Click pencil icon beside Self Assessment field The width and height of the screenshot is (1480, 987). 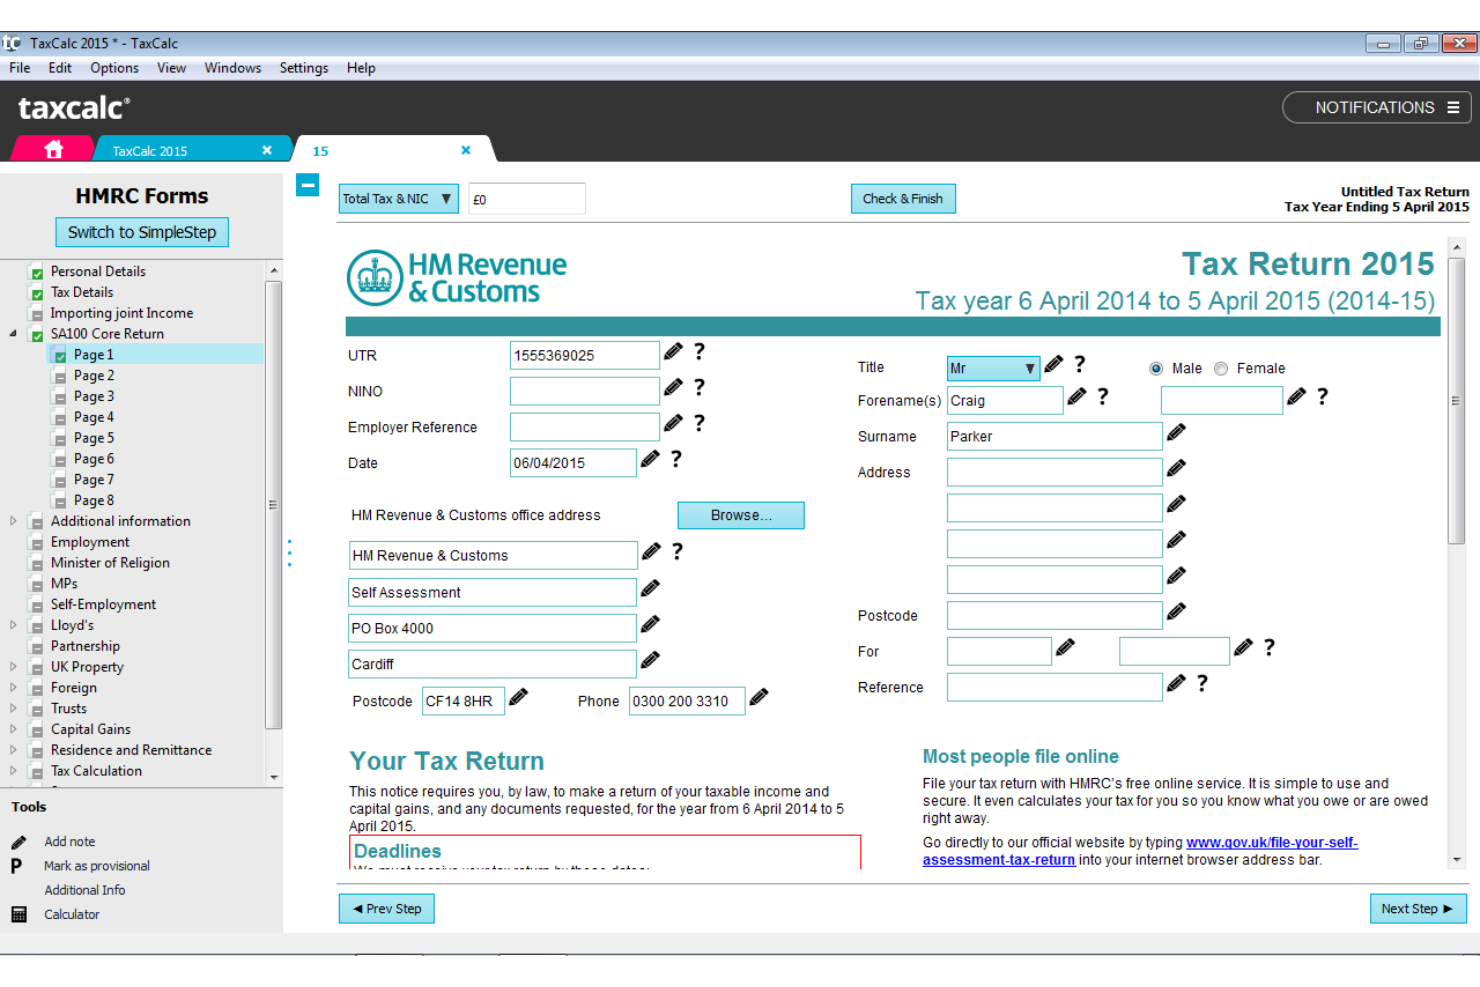[x=651, y=588]
